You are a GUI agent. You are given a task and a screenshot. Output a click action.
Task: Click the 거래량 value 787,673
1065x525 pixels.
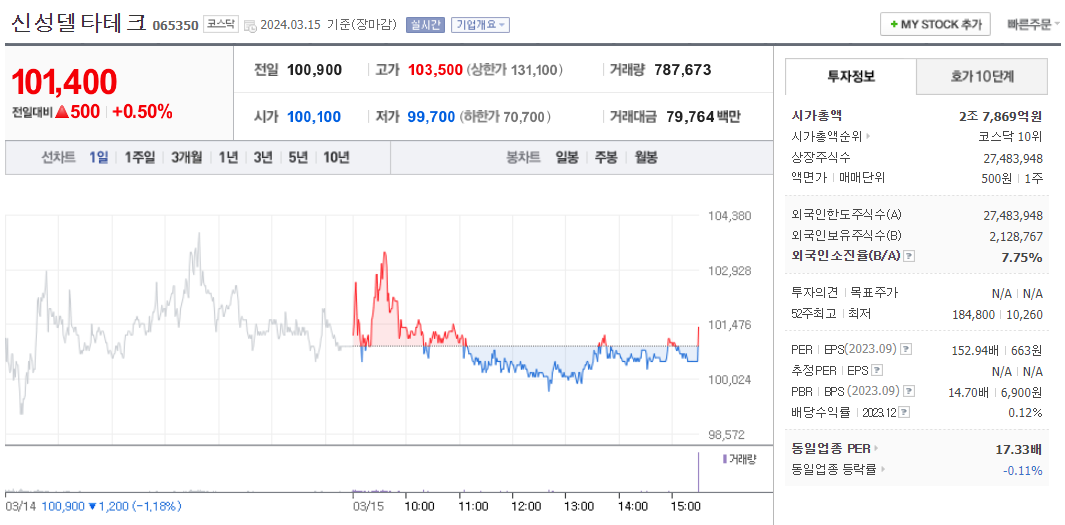683,69
